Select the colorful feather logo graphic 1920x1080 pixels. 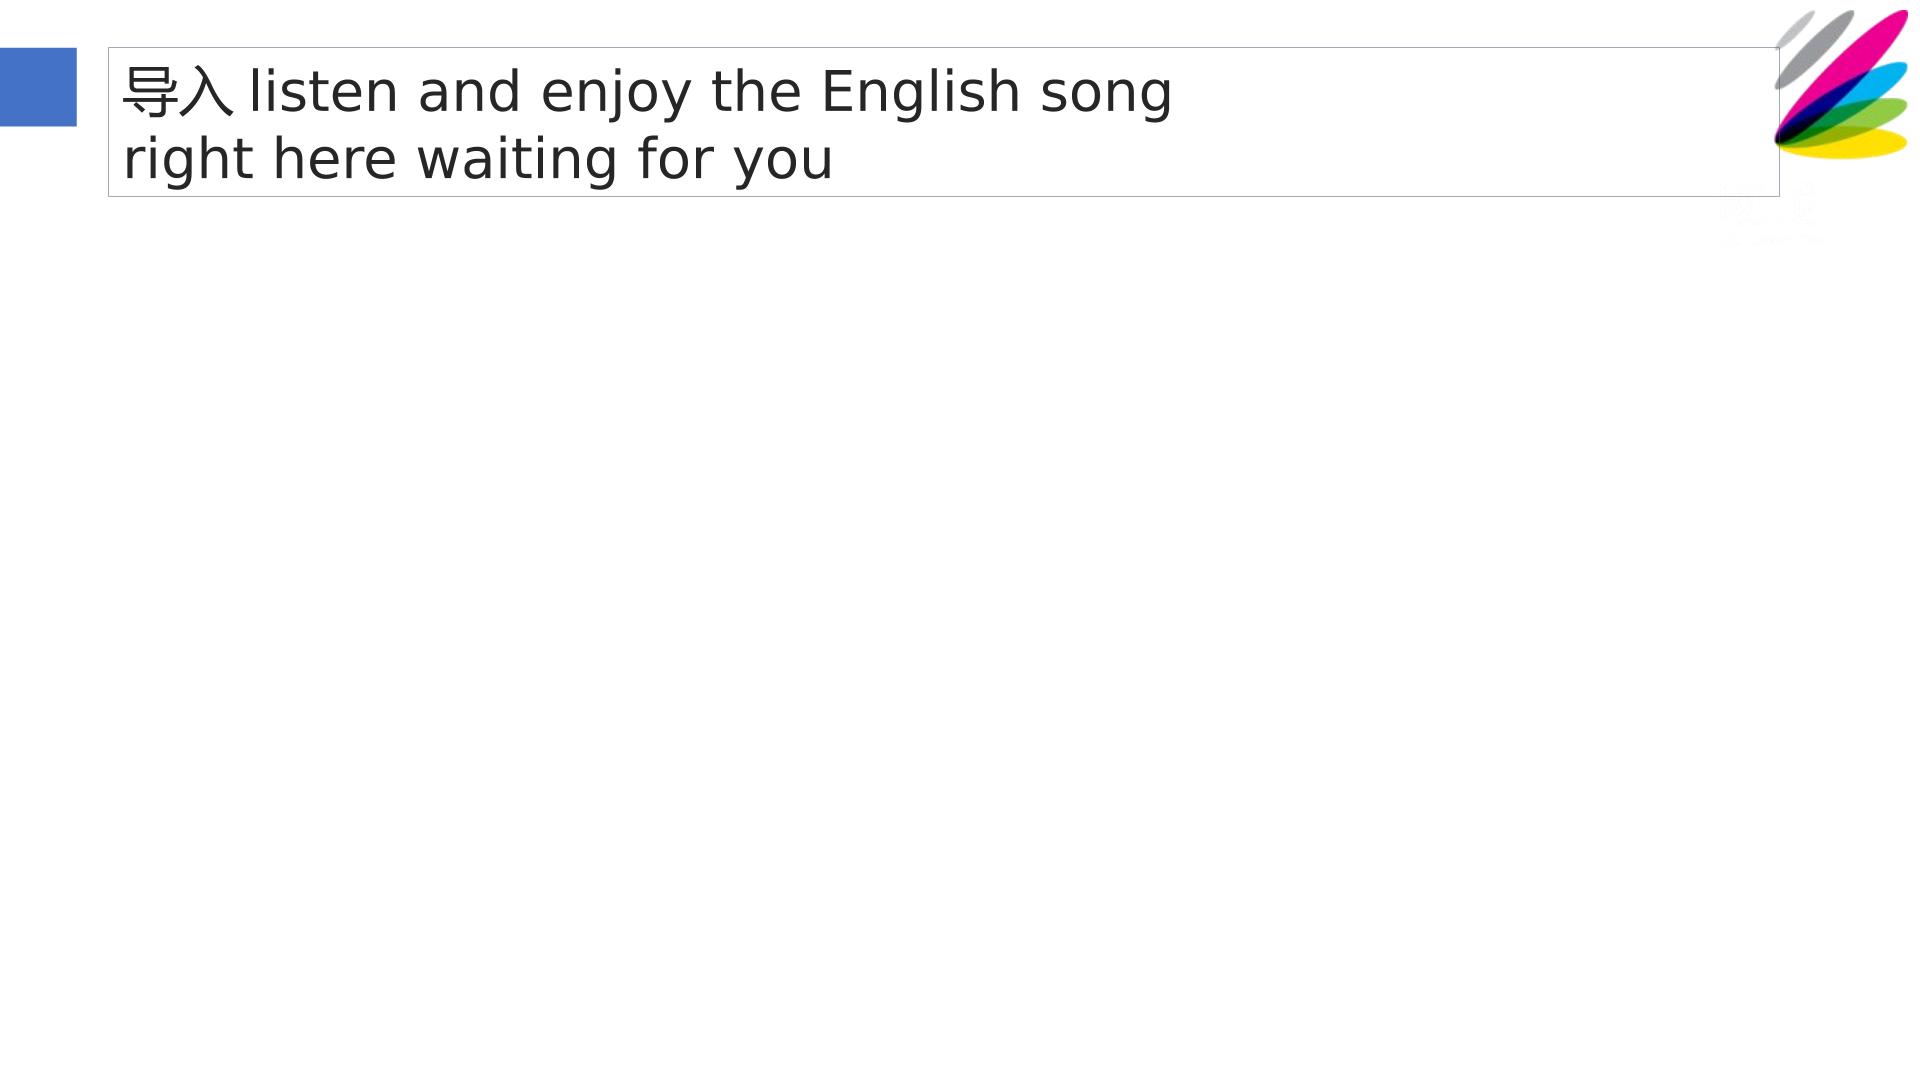tap(1841, 84)
